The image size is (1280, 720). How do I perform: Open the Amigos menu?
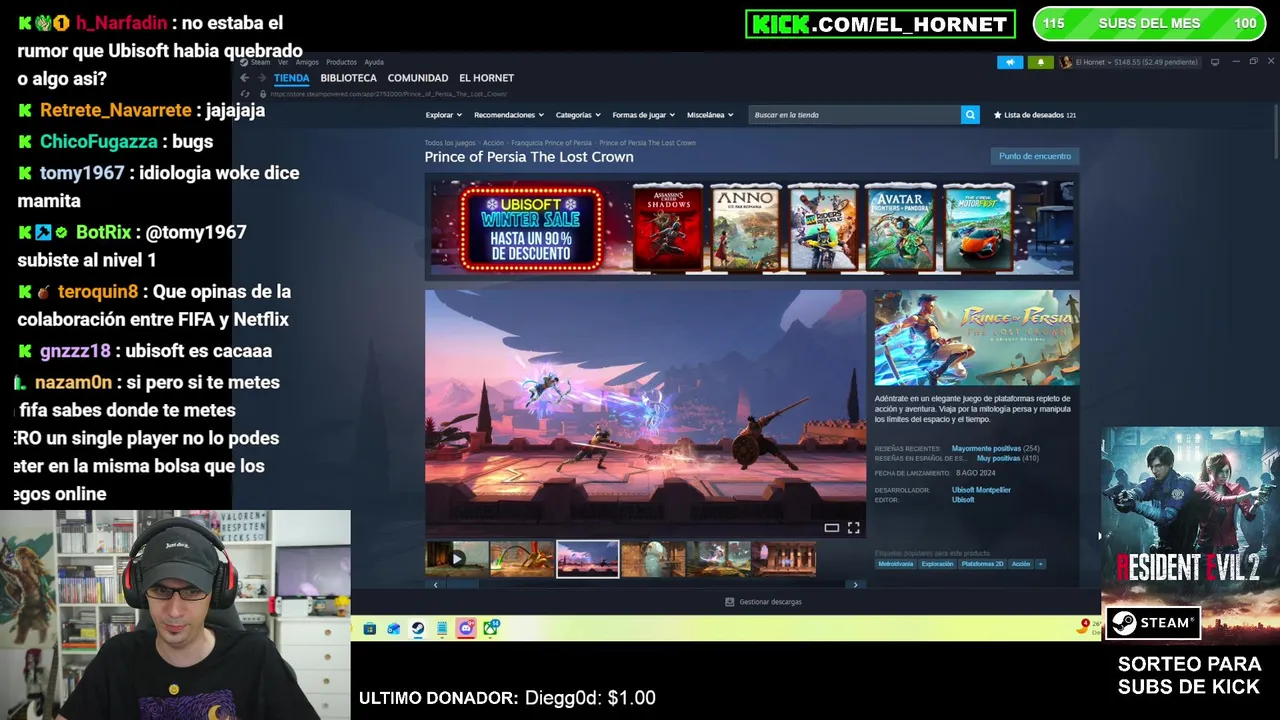[x=307, y=62]
